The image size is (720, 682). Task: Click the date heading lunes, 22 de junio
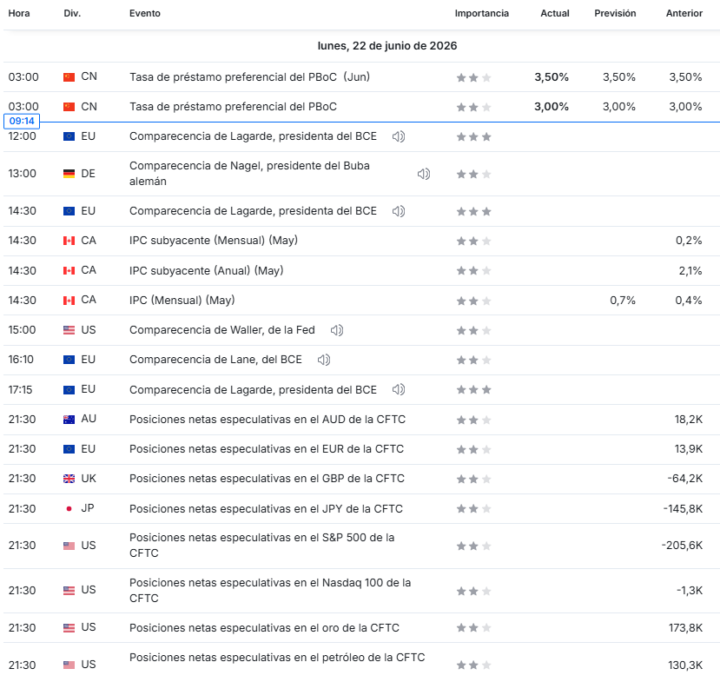[387, 46]
